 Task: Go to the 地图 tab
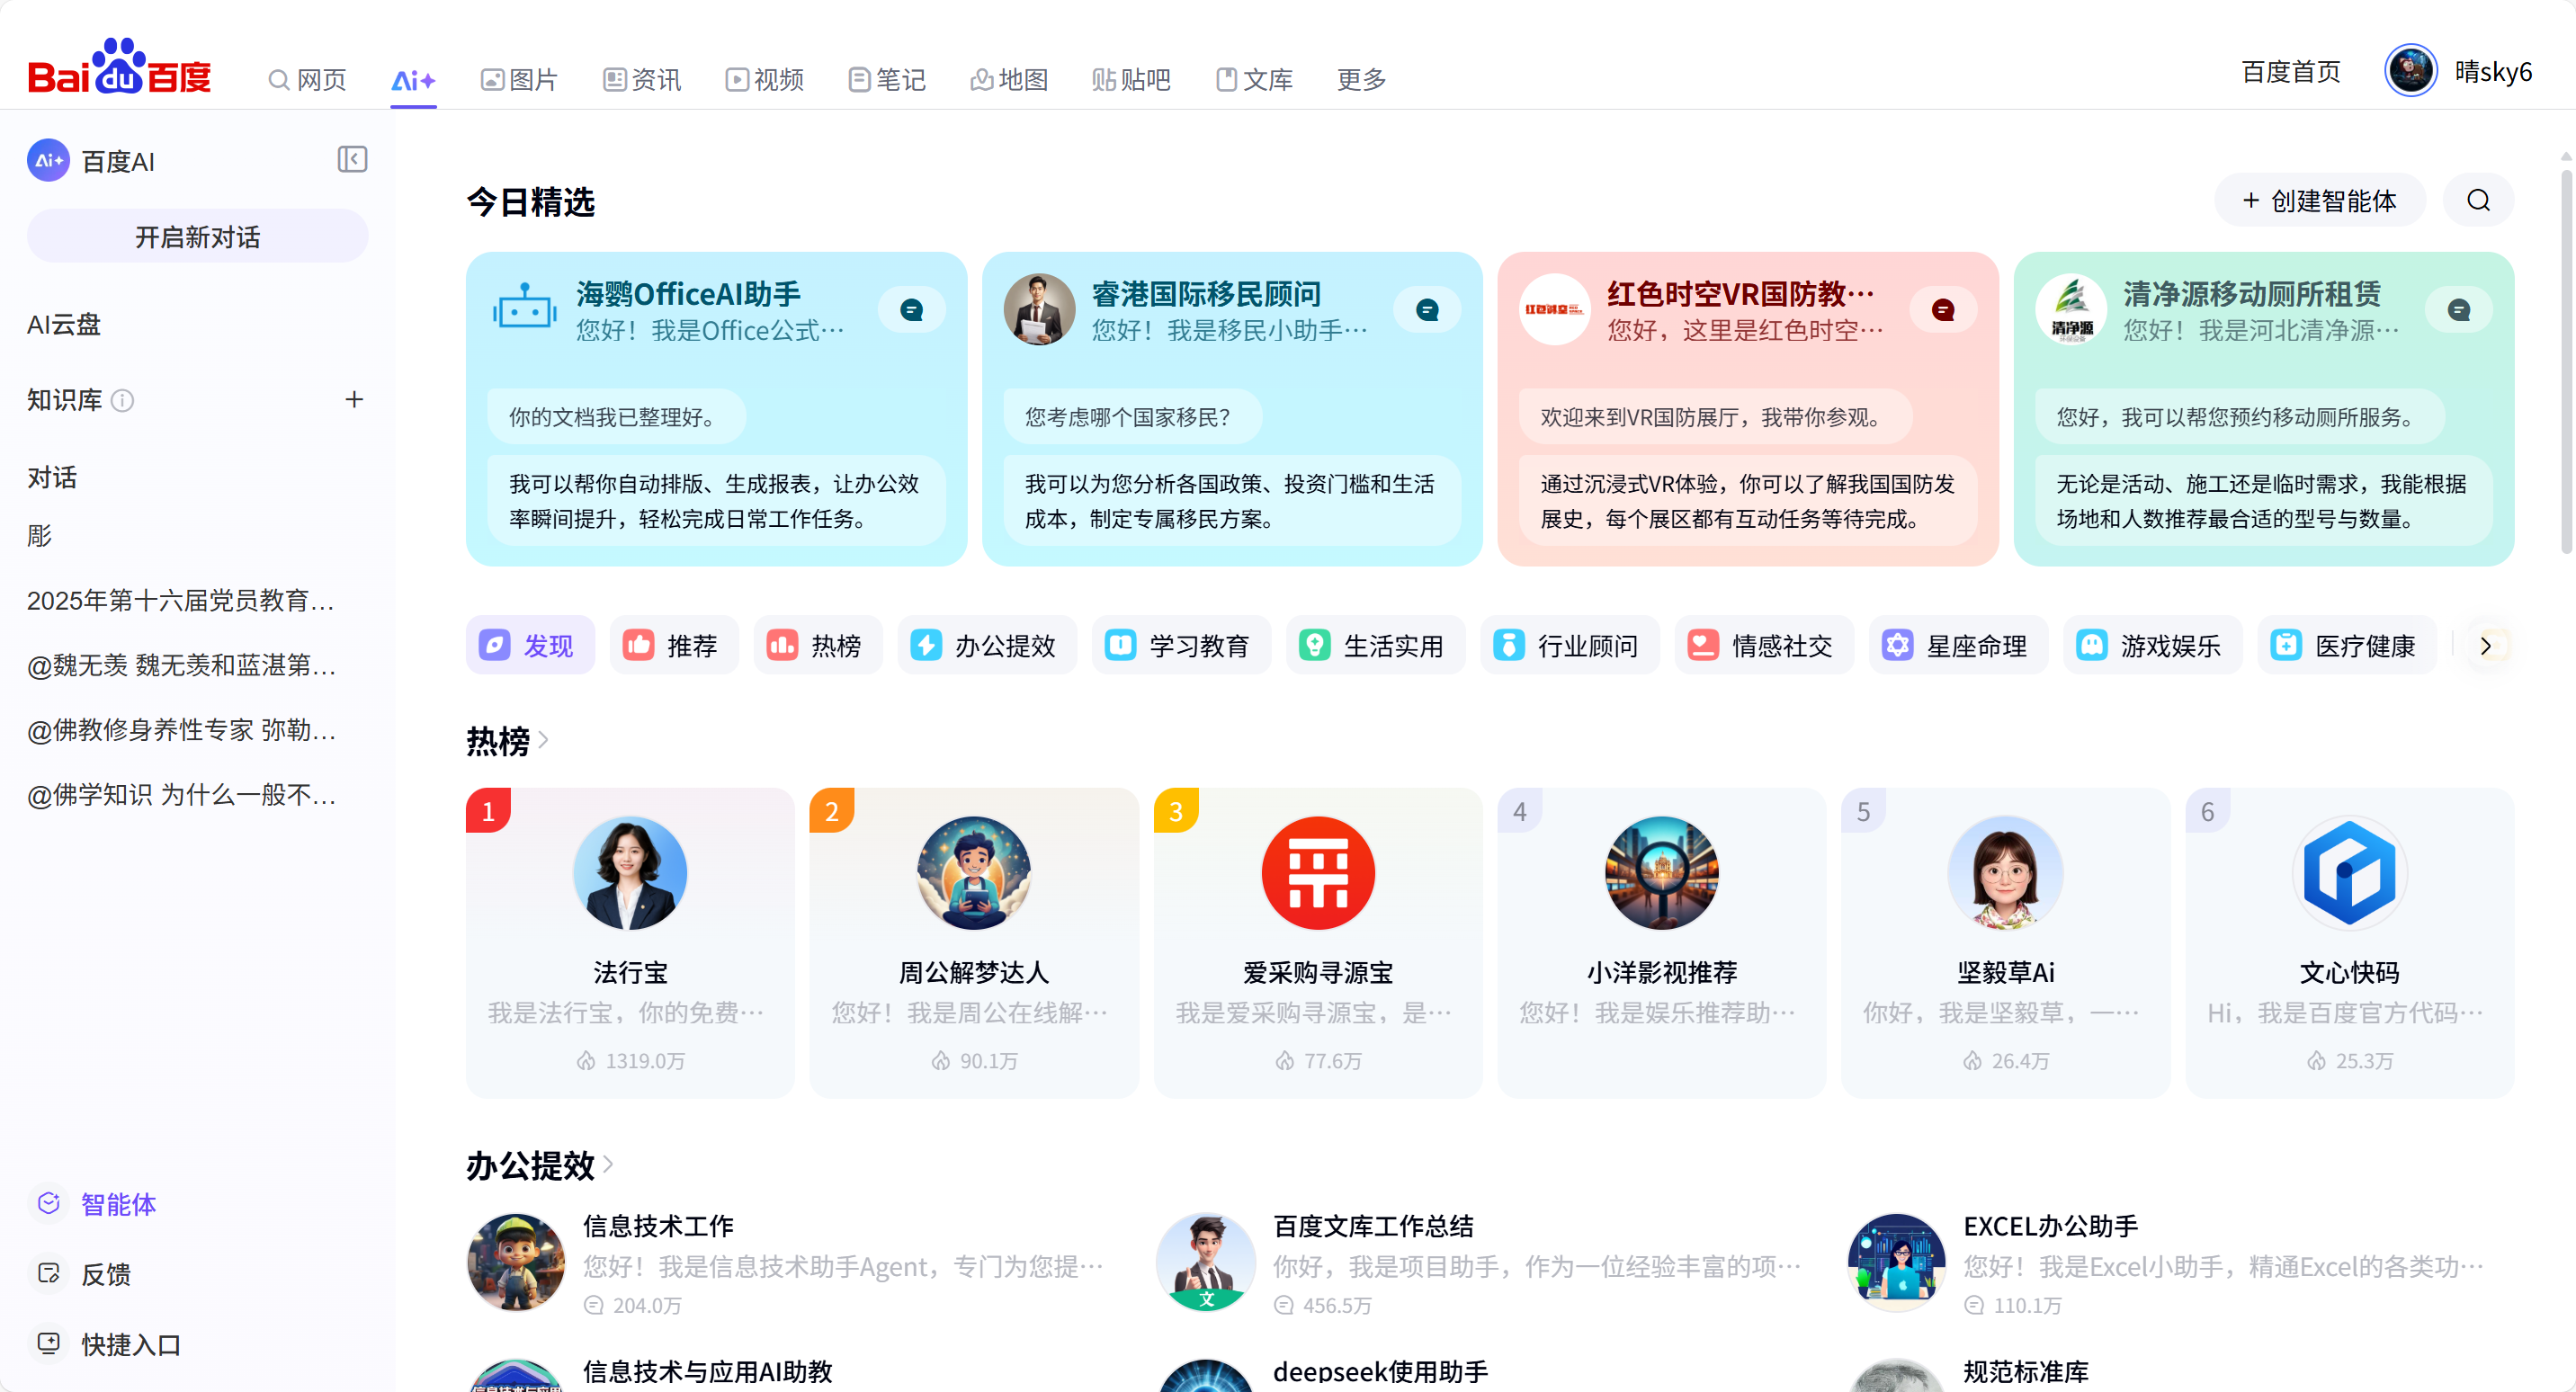pyautogui.click(x=1009, y=79)
